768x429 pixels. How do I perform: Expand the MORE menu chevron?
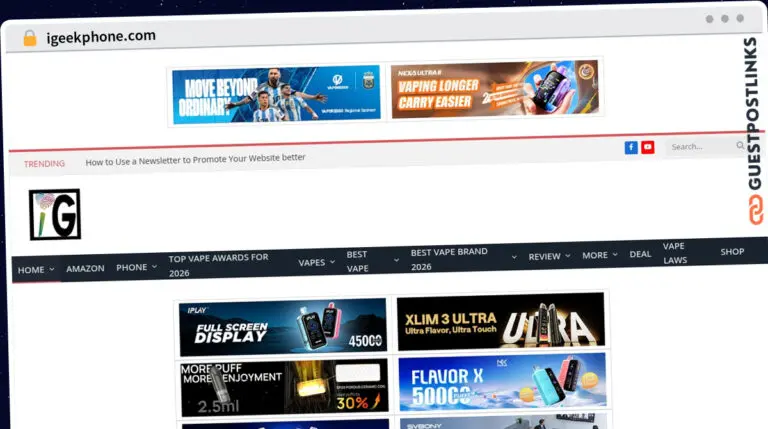pos(615,255)
